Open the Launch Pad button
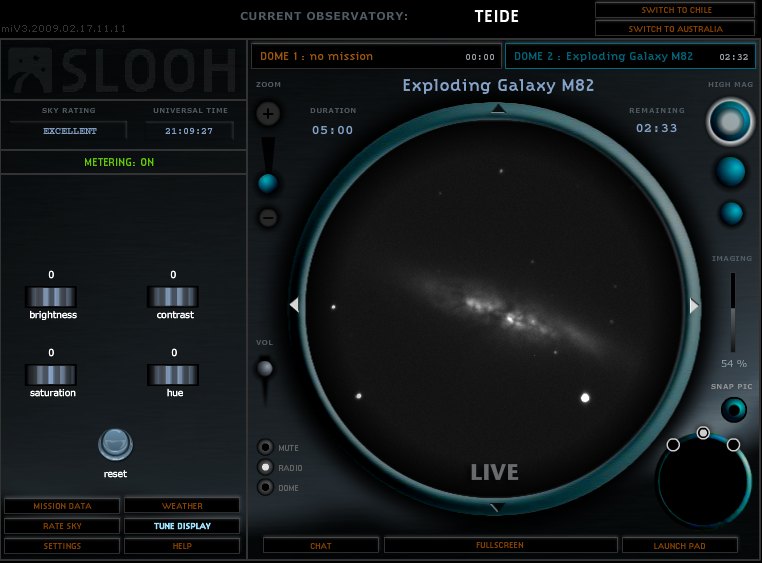The image size is (762, 563). click(x=679, y=546)
